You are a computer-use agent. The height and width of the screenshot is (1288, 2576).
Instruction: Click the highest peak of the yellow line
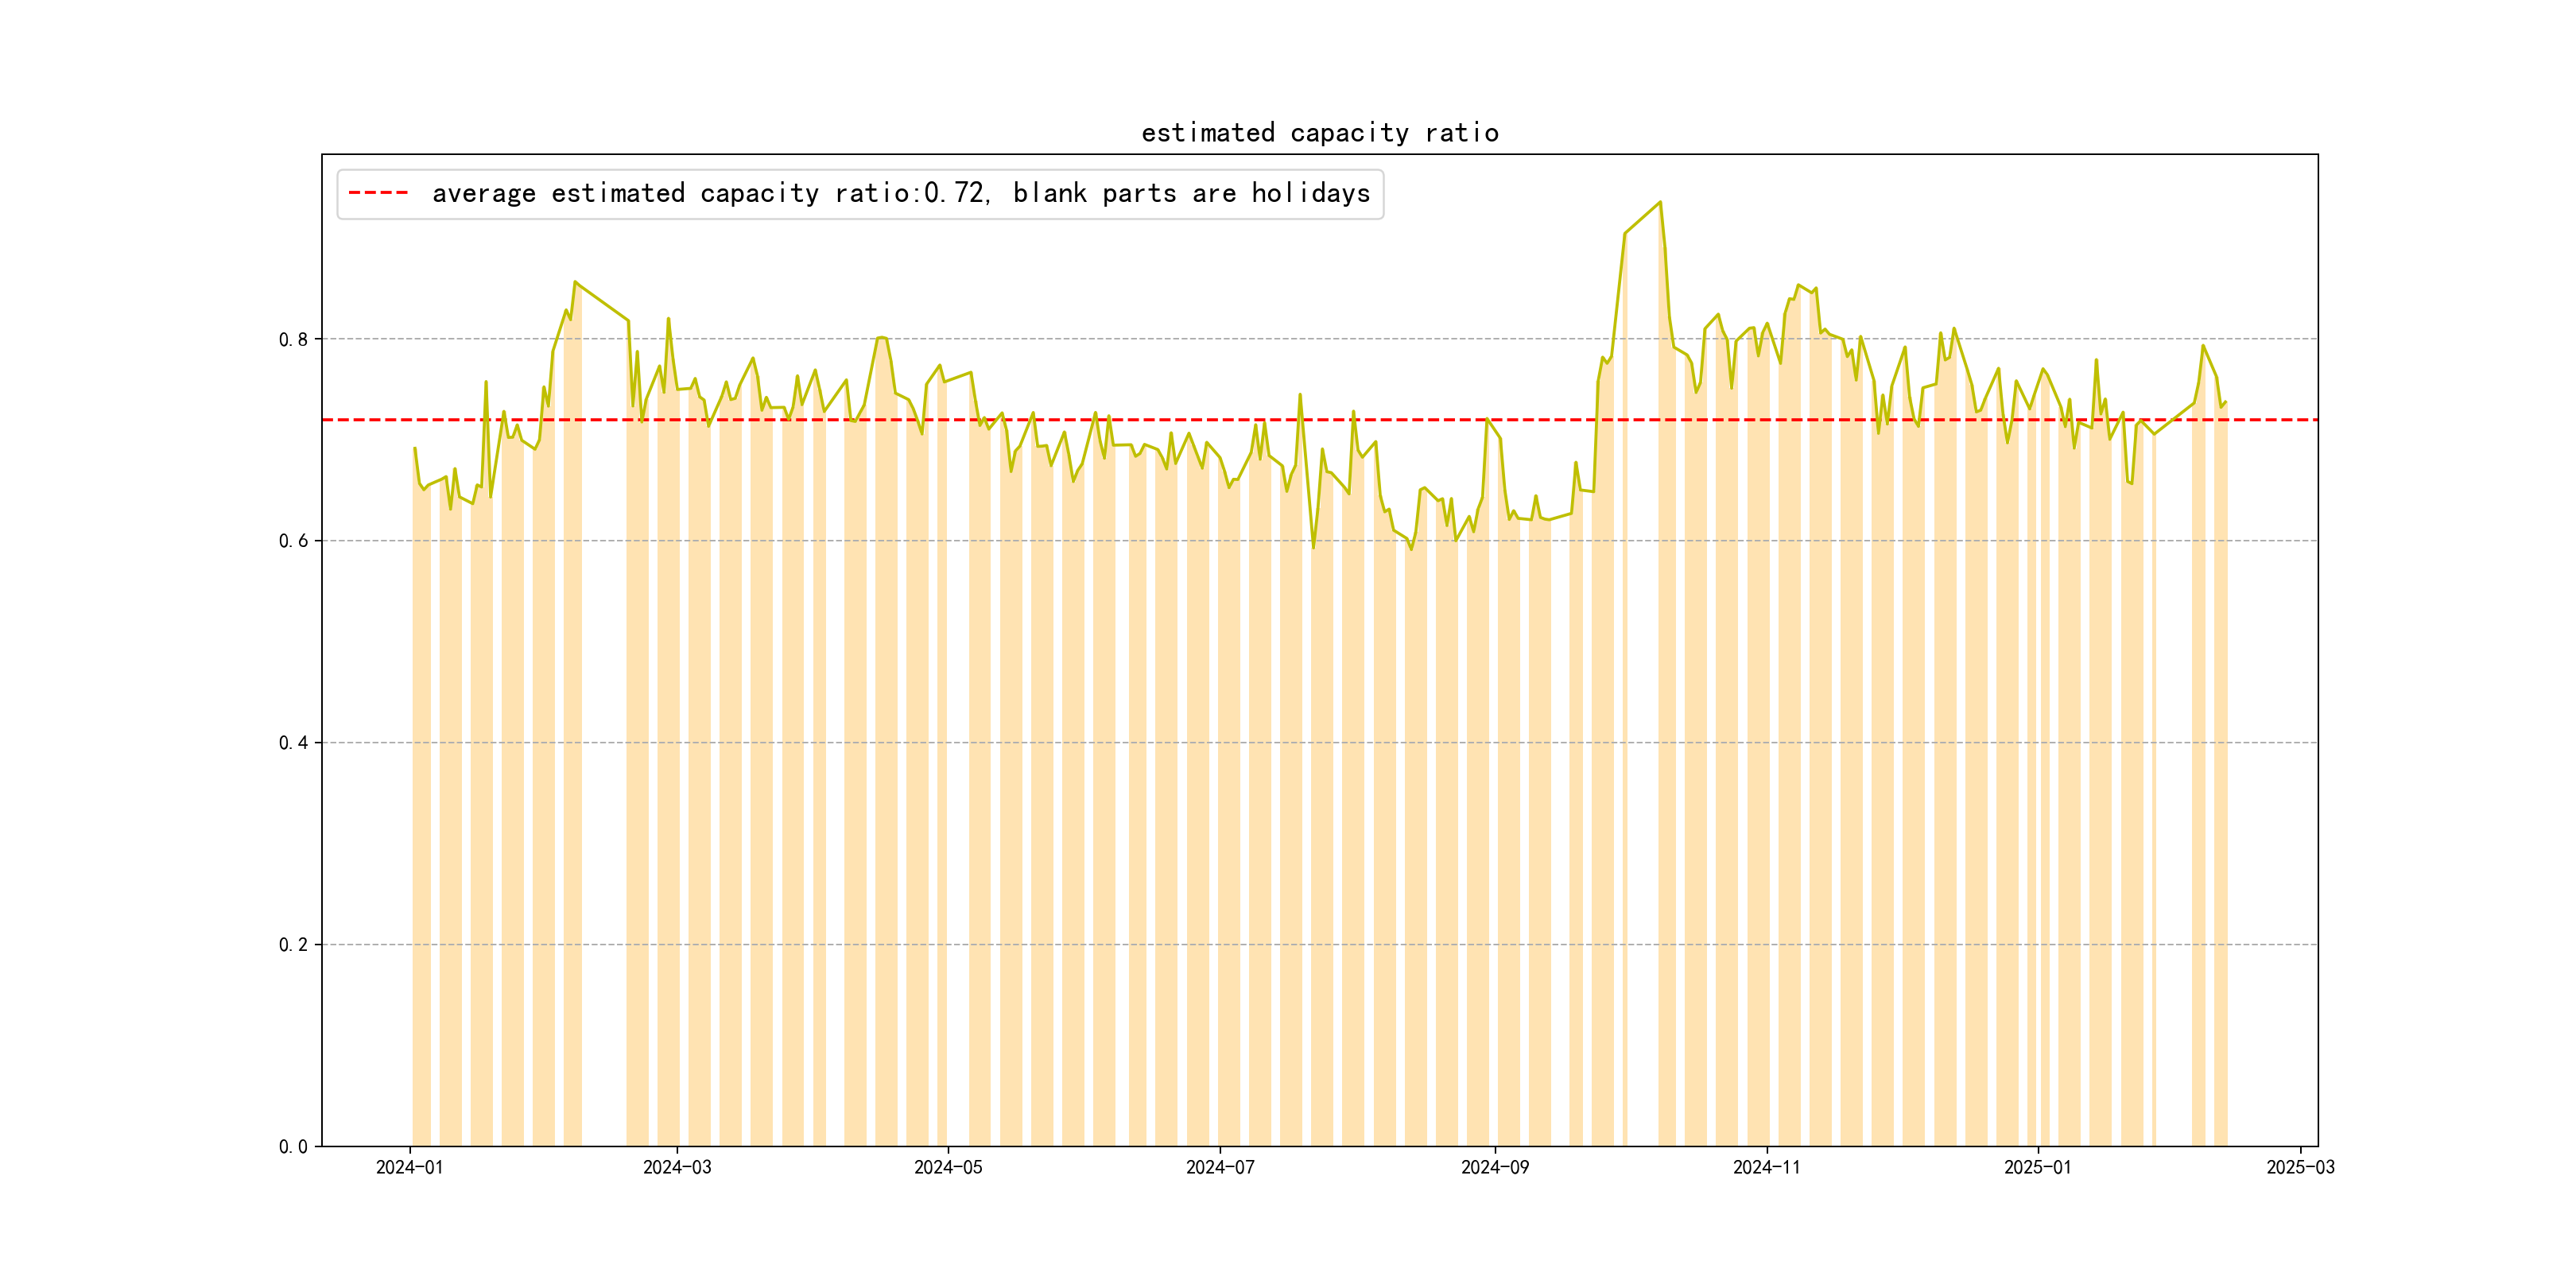pyautogui.click(x=1660, y=202)
